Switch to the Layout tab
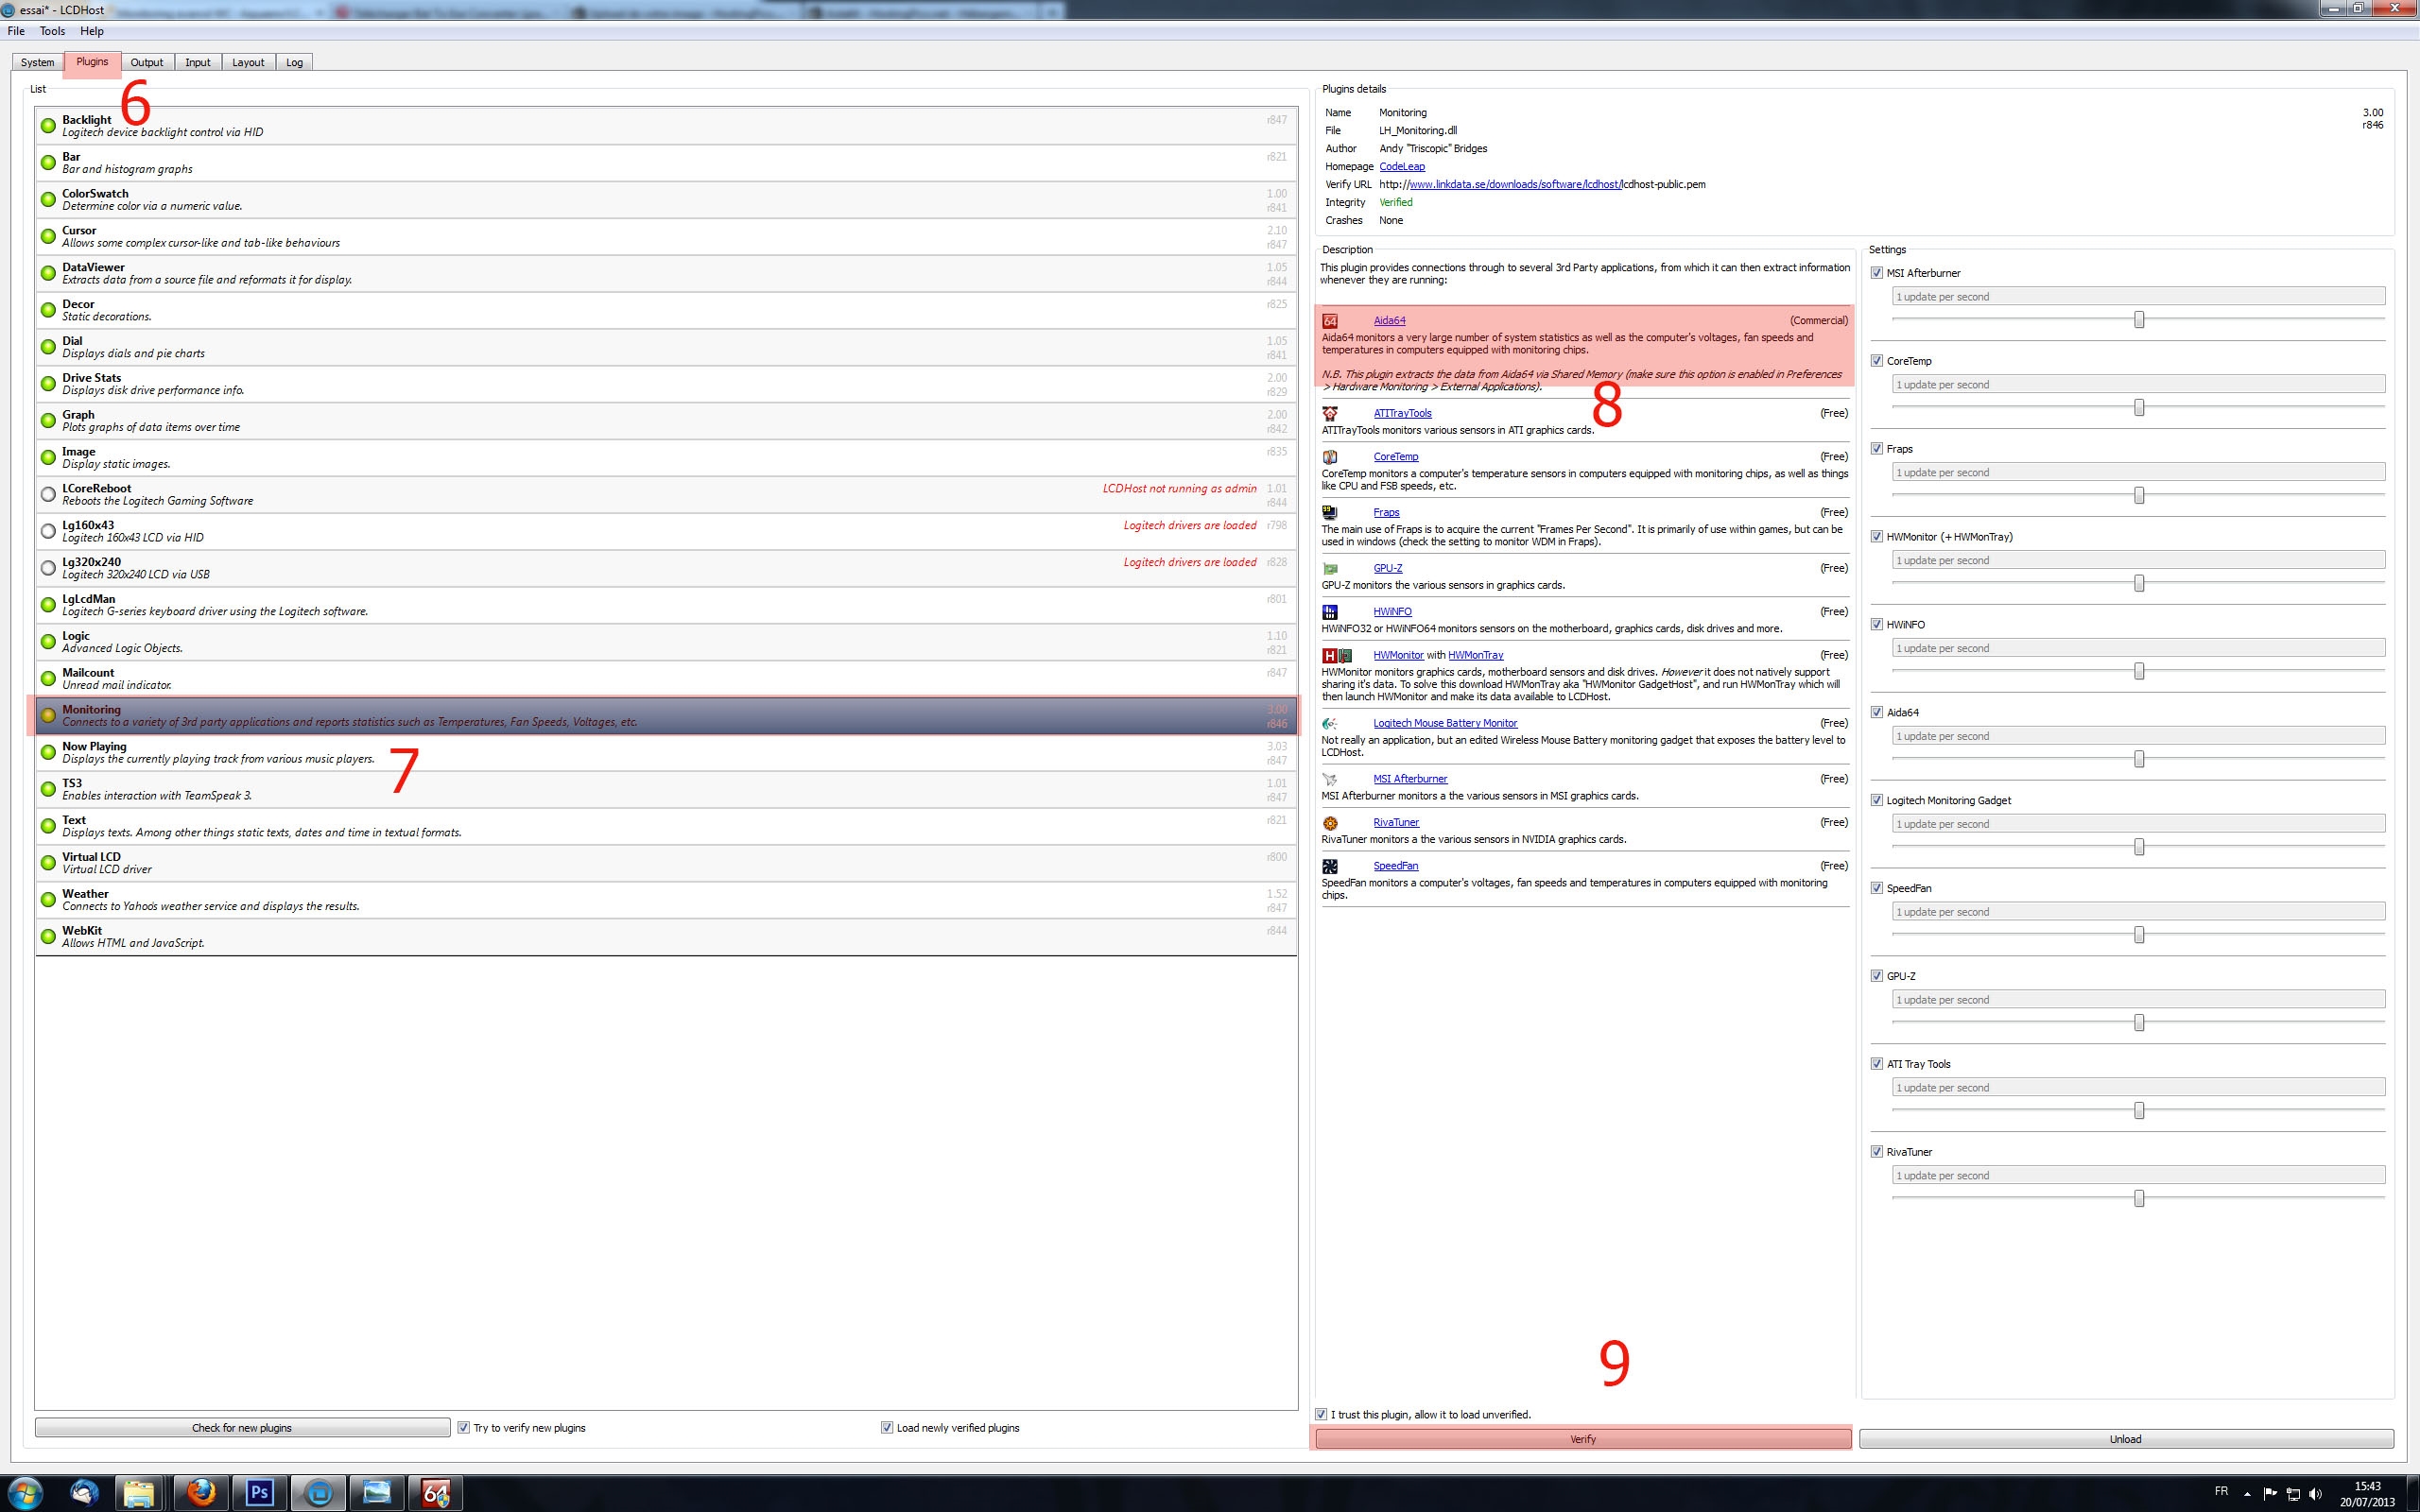The width and height of the screenshot is (2420, 1512). pyautogui.click(x=248, y=62)
